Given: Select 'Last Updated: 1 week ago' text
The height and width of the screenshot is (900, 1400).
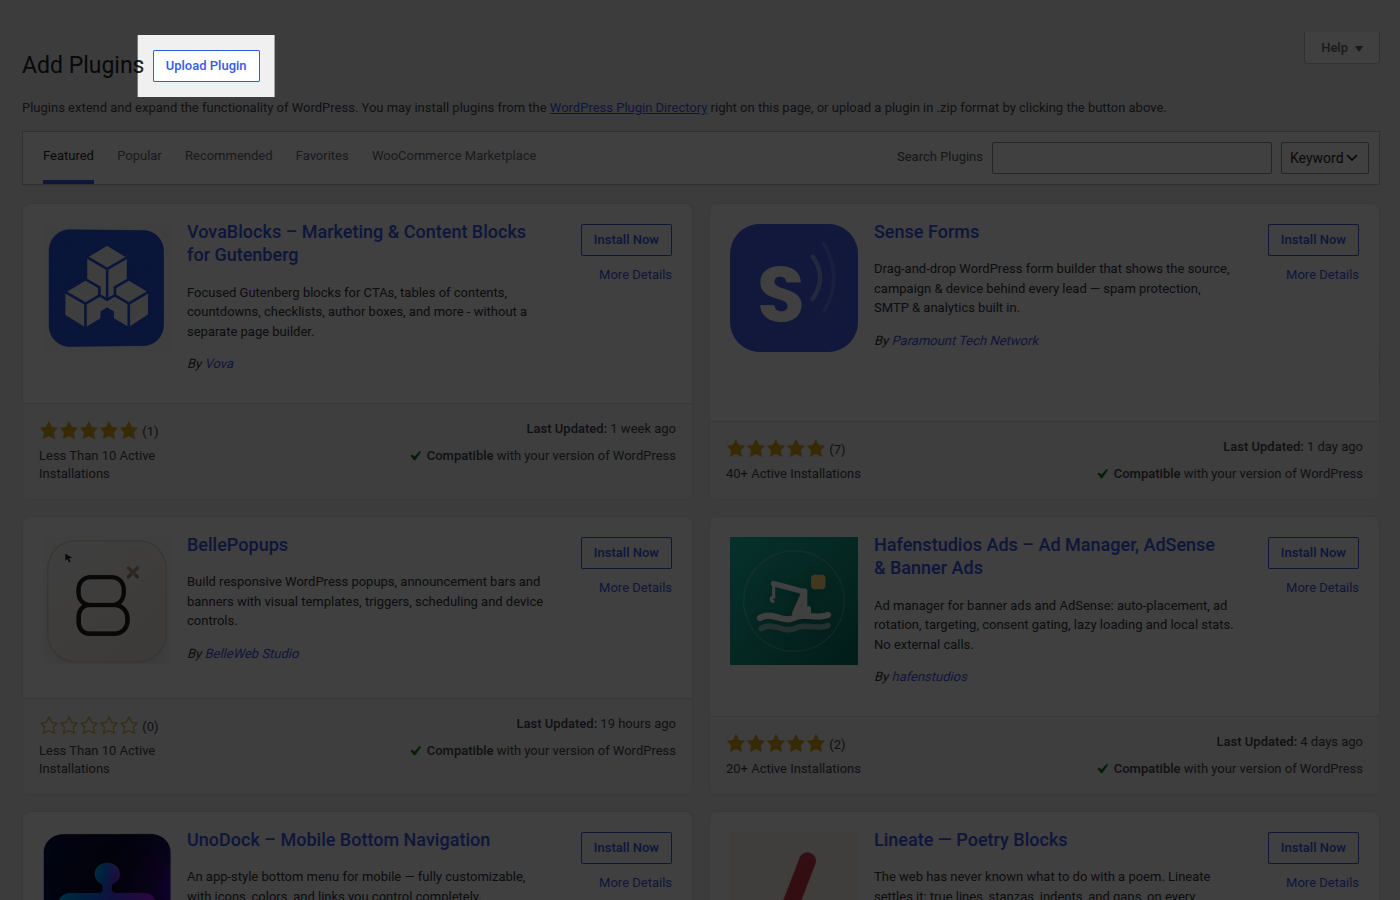Looking at the screenshot, I should (x=601, y=429).
